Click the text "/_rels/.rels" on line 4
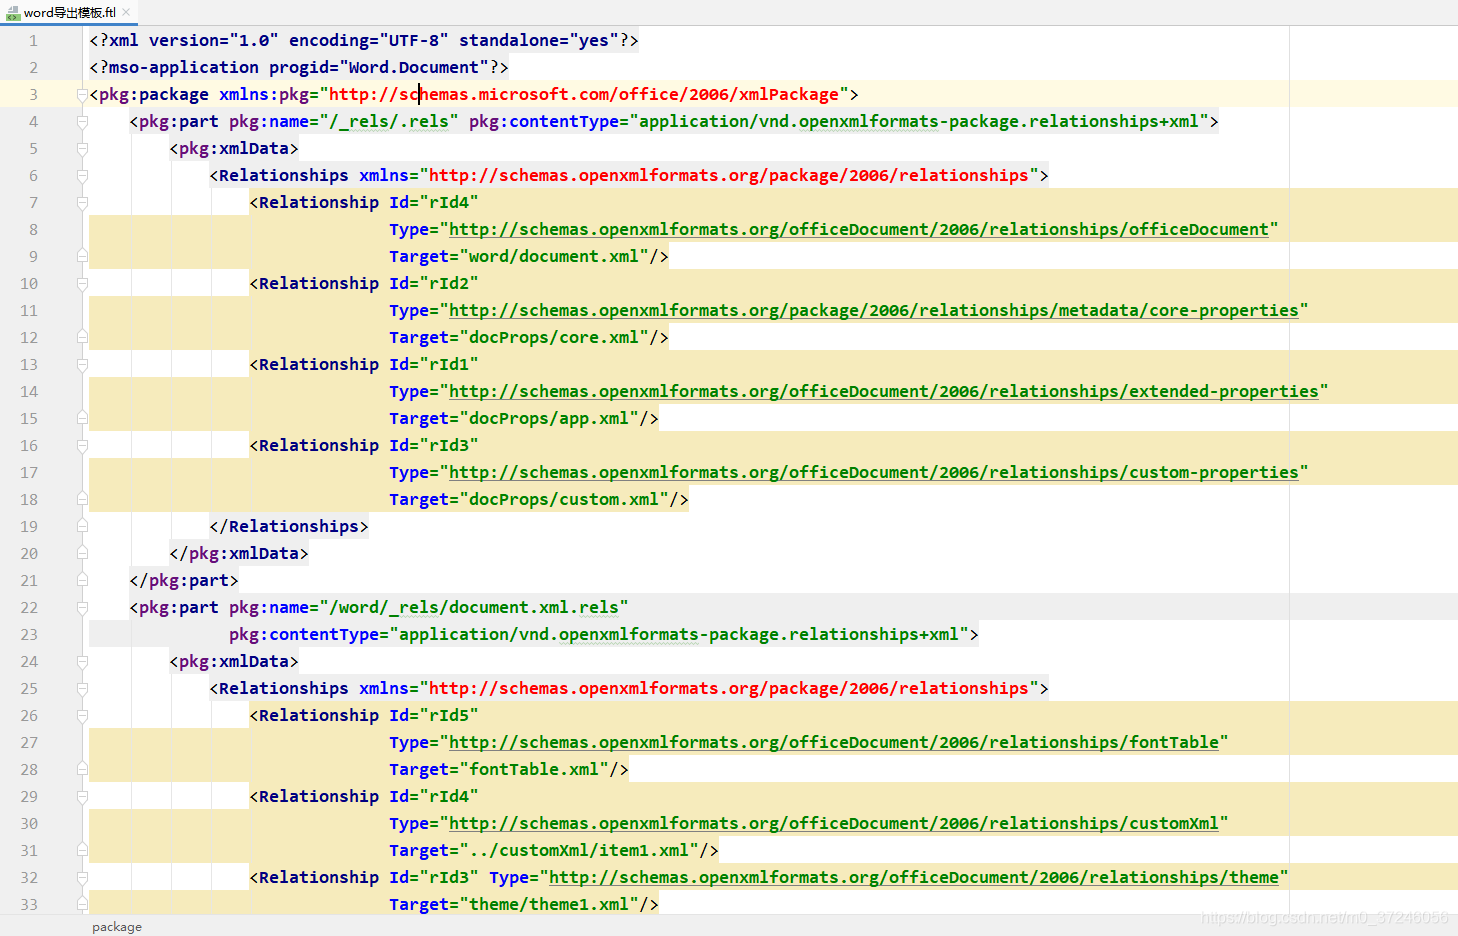Viewport: 1458px width, 936px height. point(388,122)
